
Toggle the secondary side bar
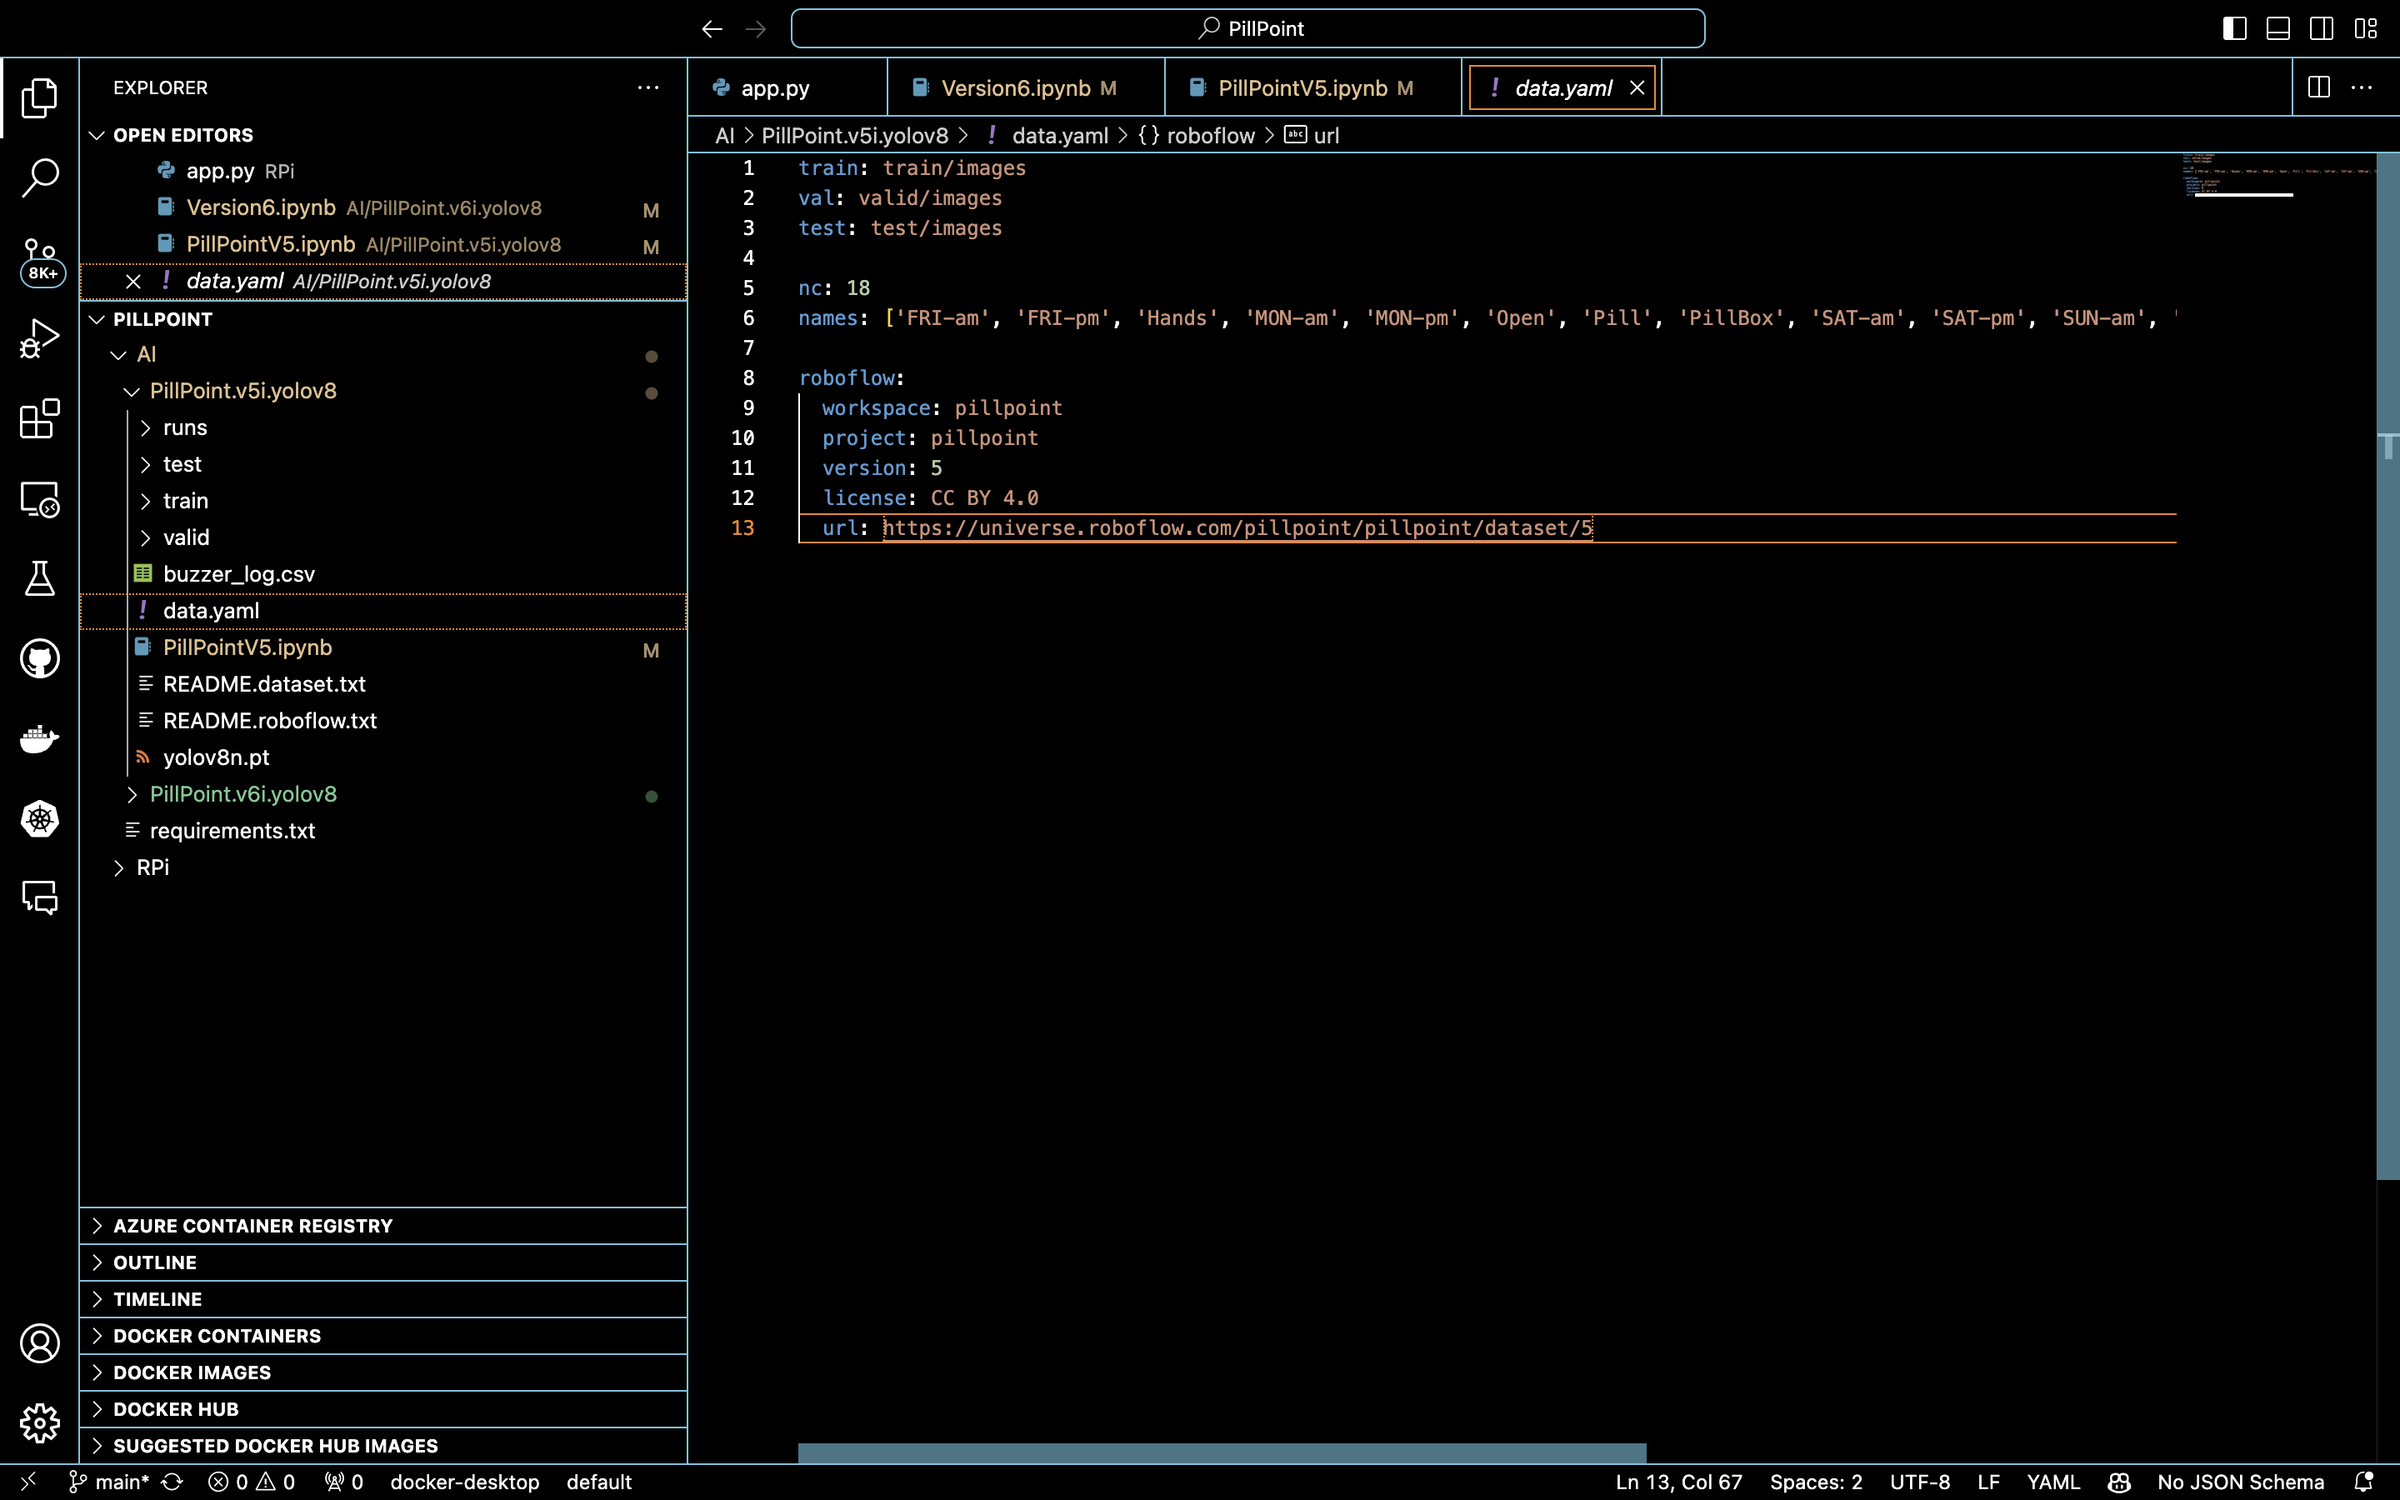(x=2321, y=29)
